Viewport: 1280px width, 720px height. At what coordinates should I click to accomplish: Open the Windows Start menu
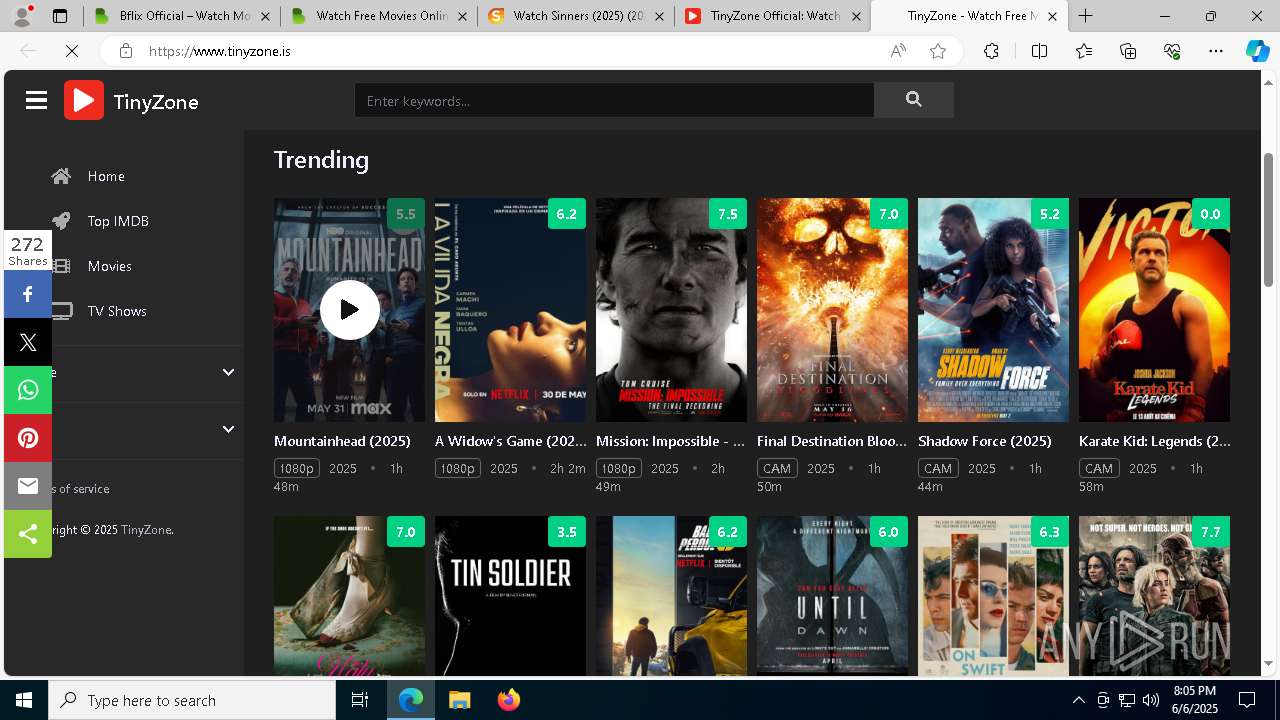24,700
